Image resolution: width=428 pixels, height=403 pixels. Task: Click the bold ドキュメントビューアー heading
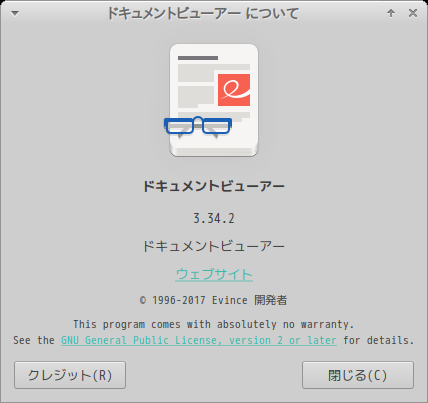click(214, 186)
